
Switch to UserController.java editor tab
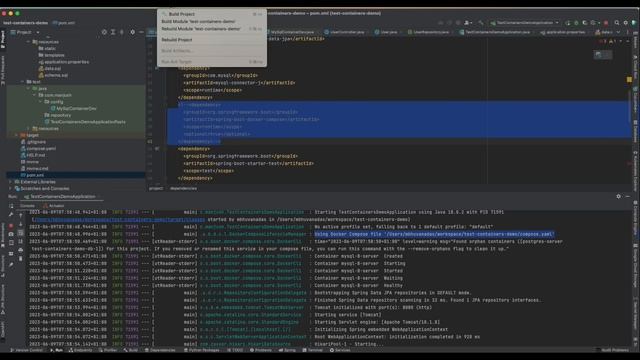coord(344,32)
